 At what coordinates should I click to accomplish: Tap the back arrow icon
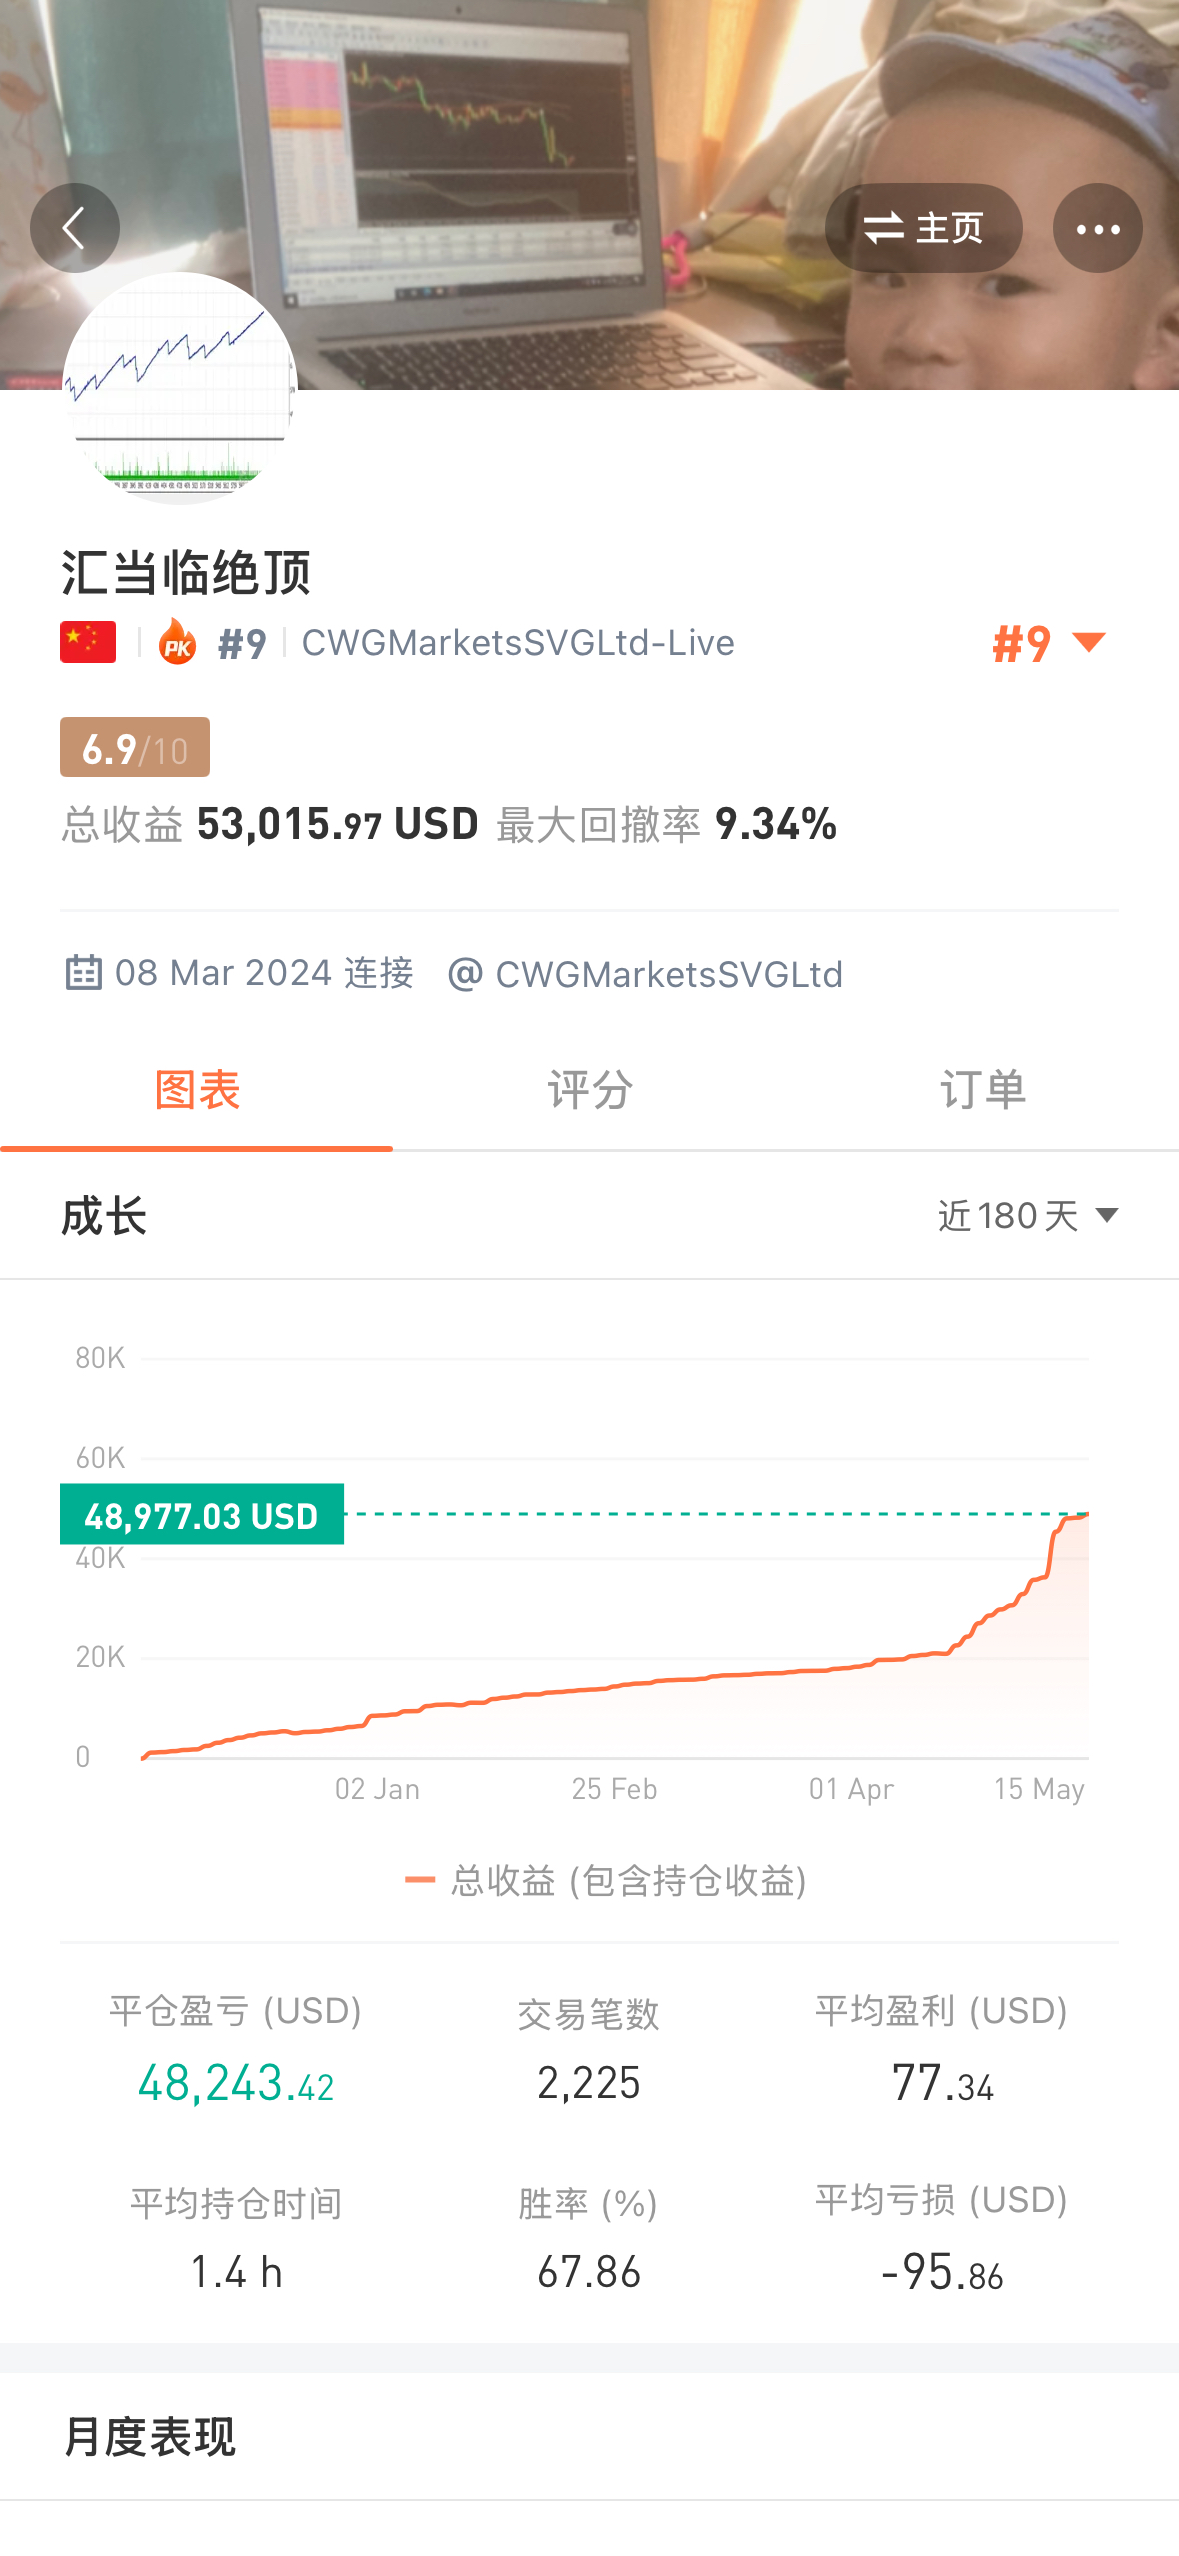(75, 228)
